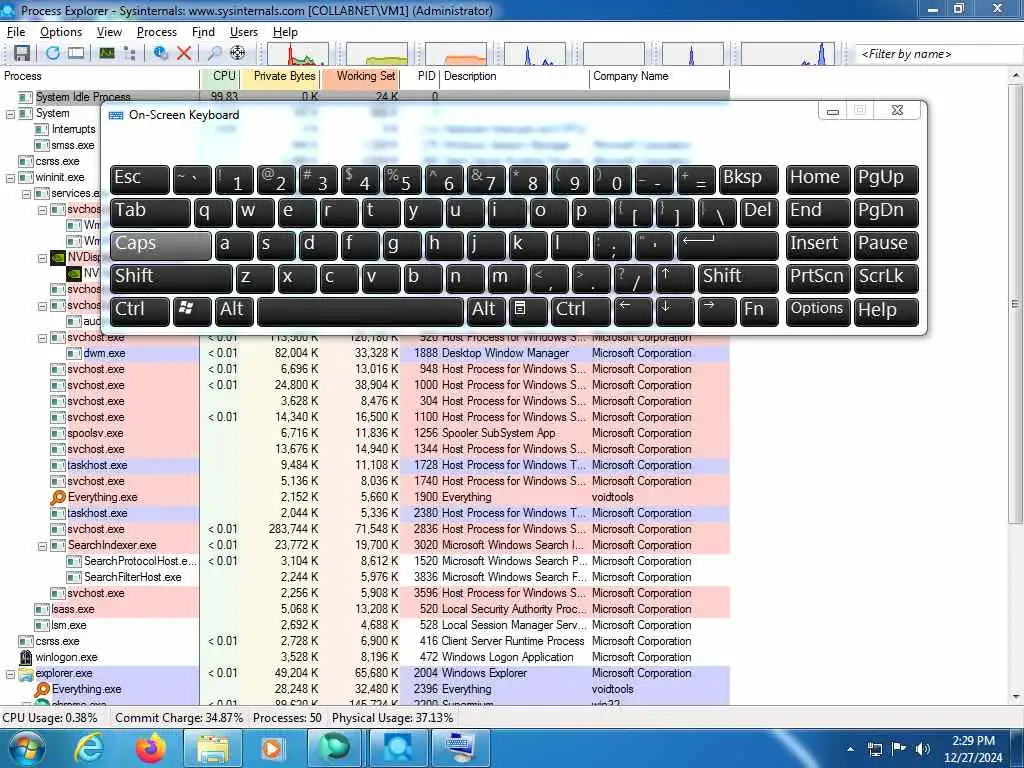Viewport: 1024px width, 768px height.
Task: Click the orange physical memory mini graph
Action: point(456,54)
